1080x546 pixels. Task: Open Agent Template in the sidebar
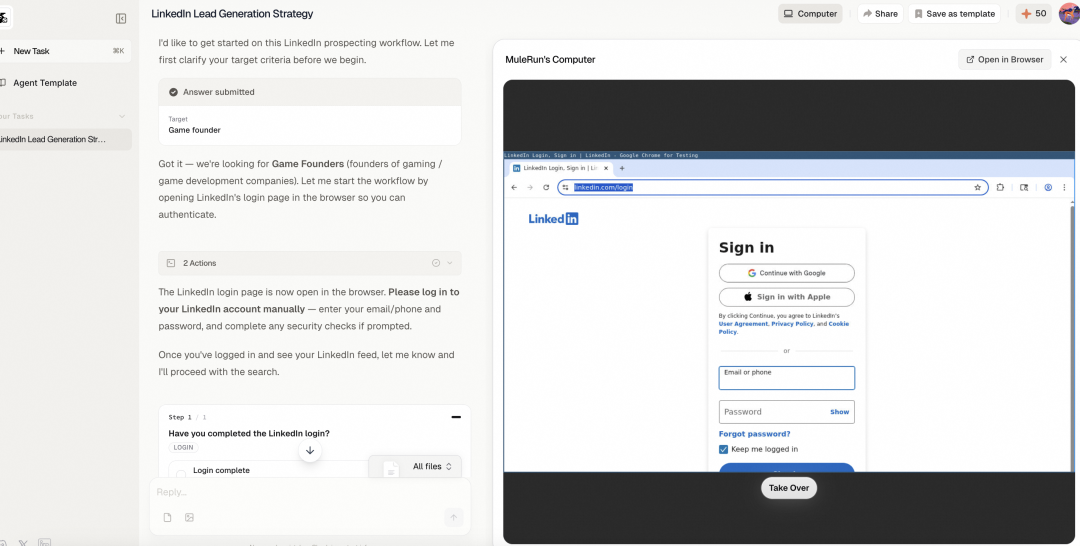pos(45,83)
